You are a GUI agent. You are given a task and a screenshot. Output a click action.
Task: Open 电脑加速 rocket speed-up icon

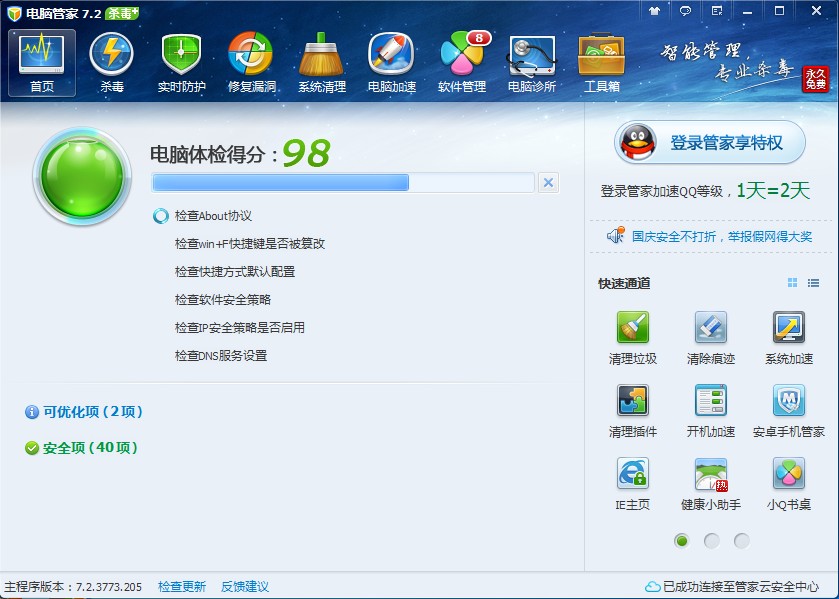[x=392, y=63]
